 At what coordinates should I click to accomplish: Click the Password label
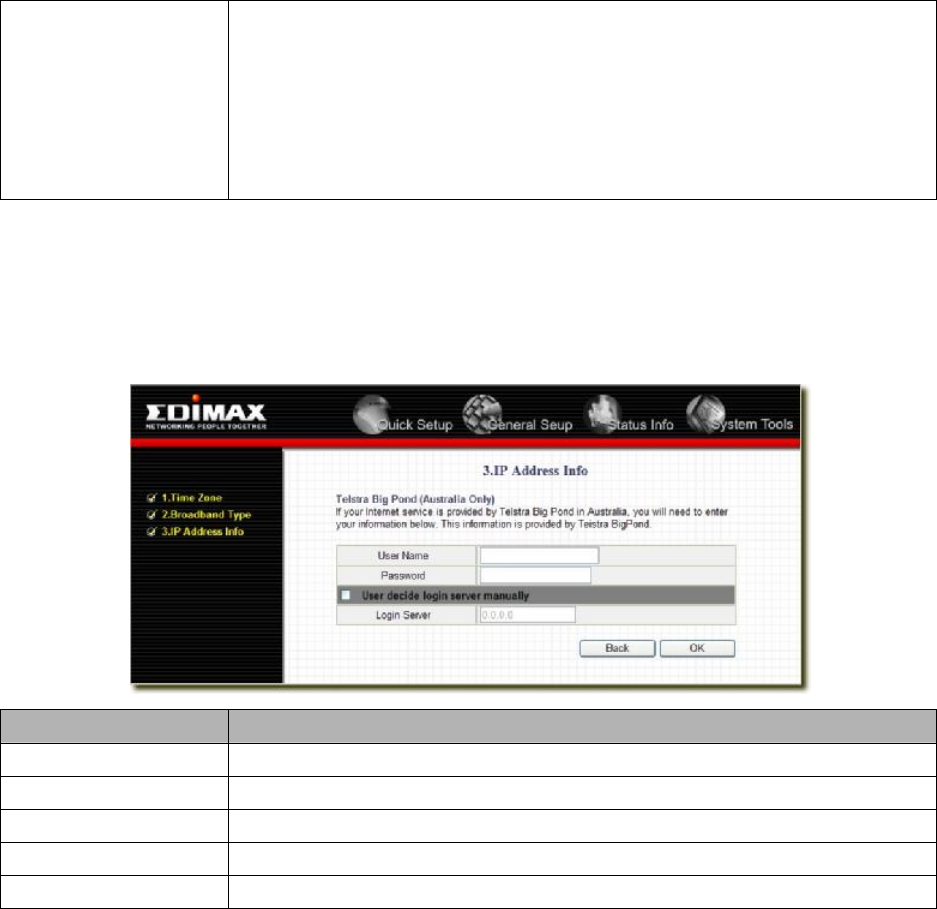point(403,576)
